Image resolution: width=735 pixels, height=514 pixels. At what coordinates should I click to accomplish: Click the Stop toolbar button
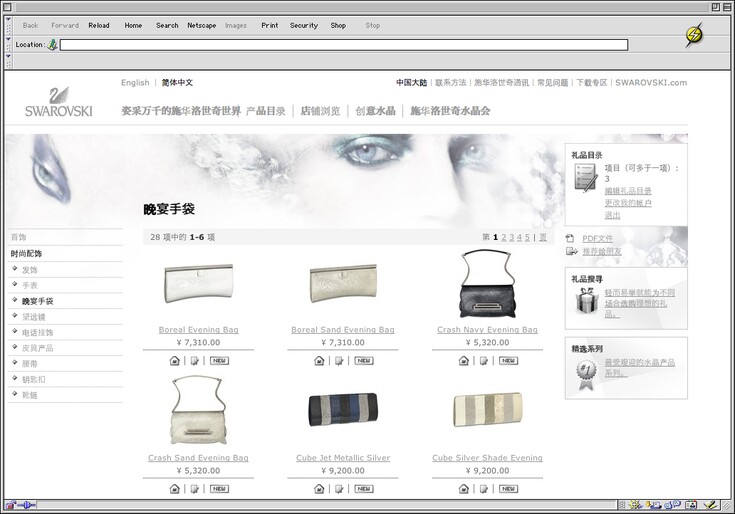(373, 25)
